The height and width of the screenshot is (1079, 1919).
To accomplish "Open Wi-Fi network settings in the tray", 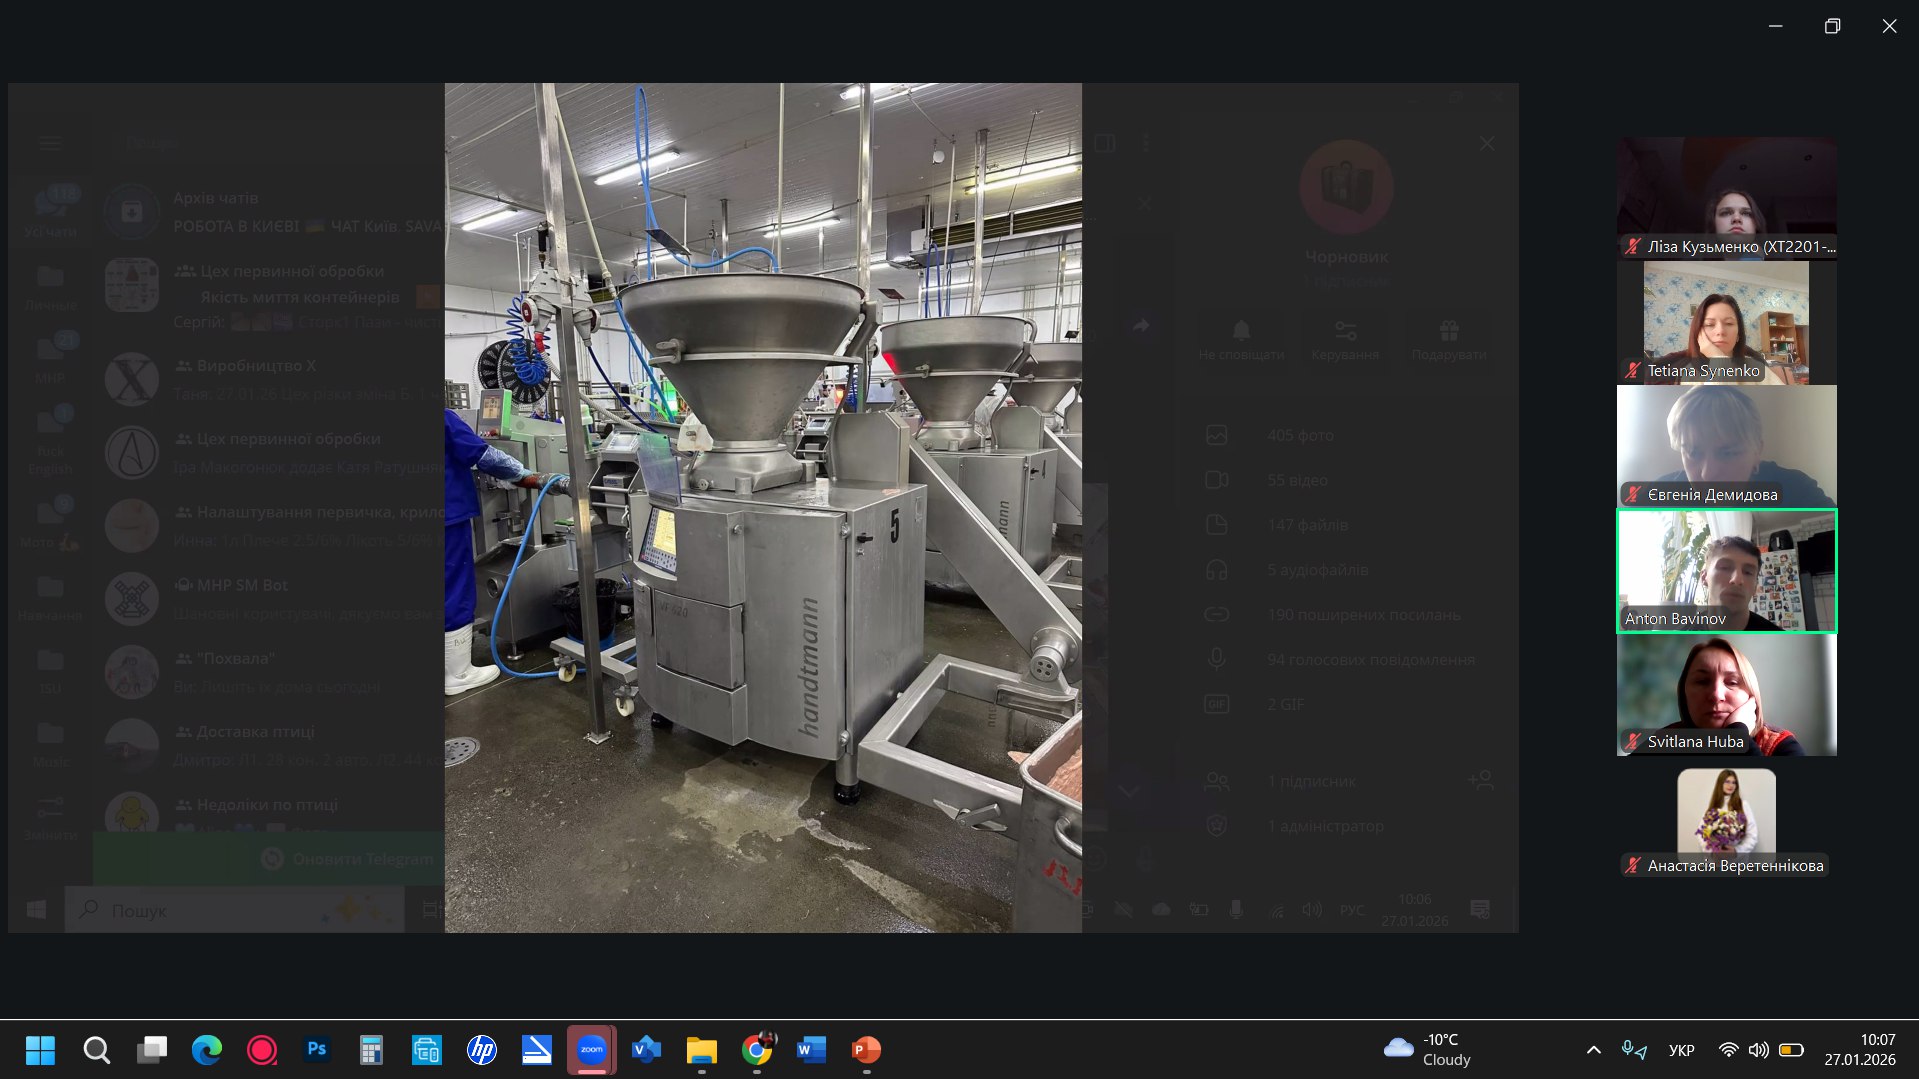I will [1728, 1050].
